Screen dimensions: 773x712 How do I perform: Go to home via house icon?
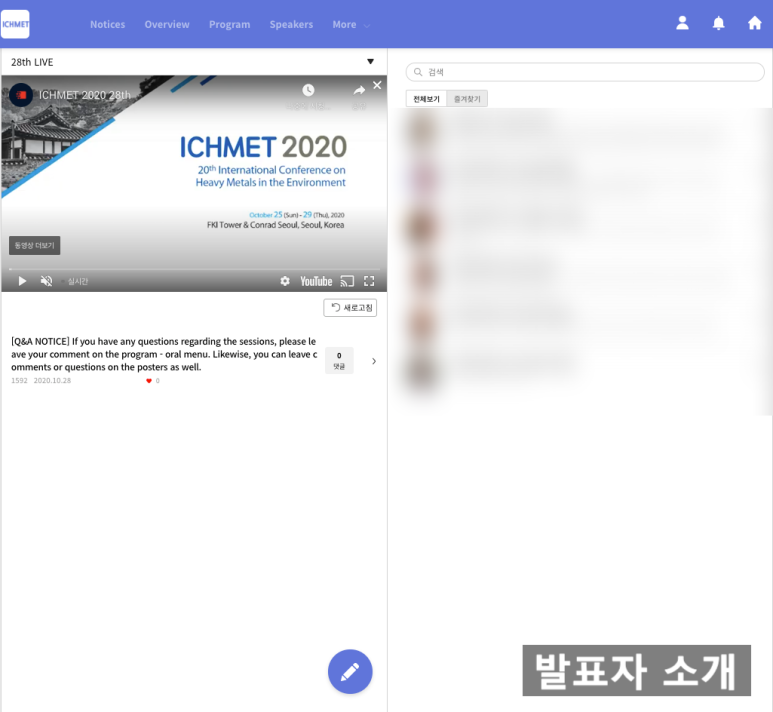[x=754, y=23]
